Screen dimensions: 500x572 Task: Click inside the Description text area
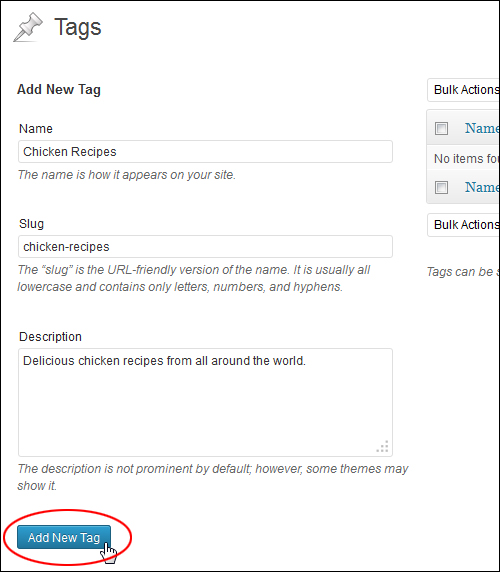[205, 402]
